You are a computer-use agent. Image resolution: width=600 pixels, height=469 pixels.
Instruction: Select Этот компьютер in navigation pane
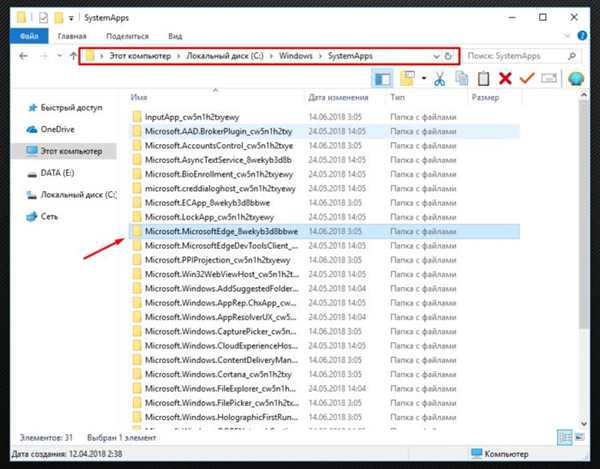(x=64, y=151)
